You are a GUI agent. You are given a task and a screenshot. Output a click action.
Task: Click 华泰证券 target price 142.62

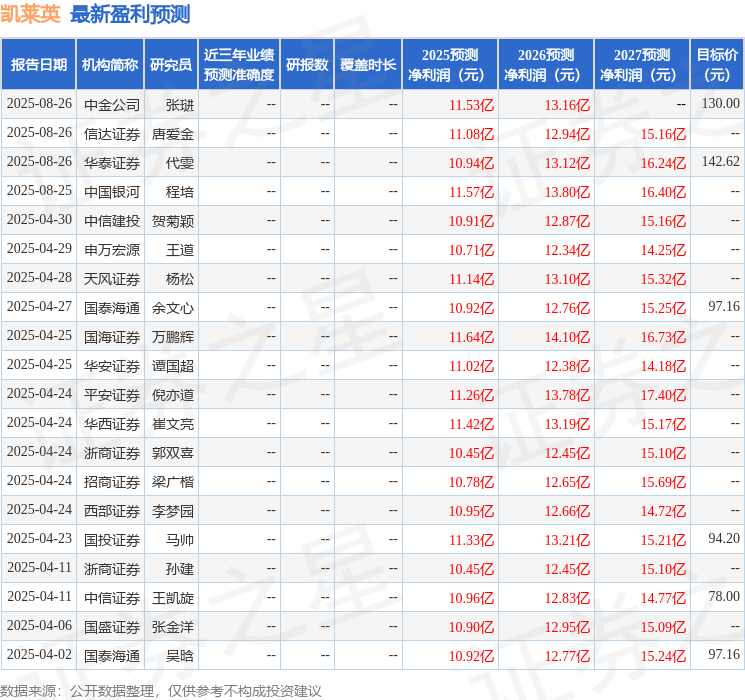click(721, 162)
